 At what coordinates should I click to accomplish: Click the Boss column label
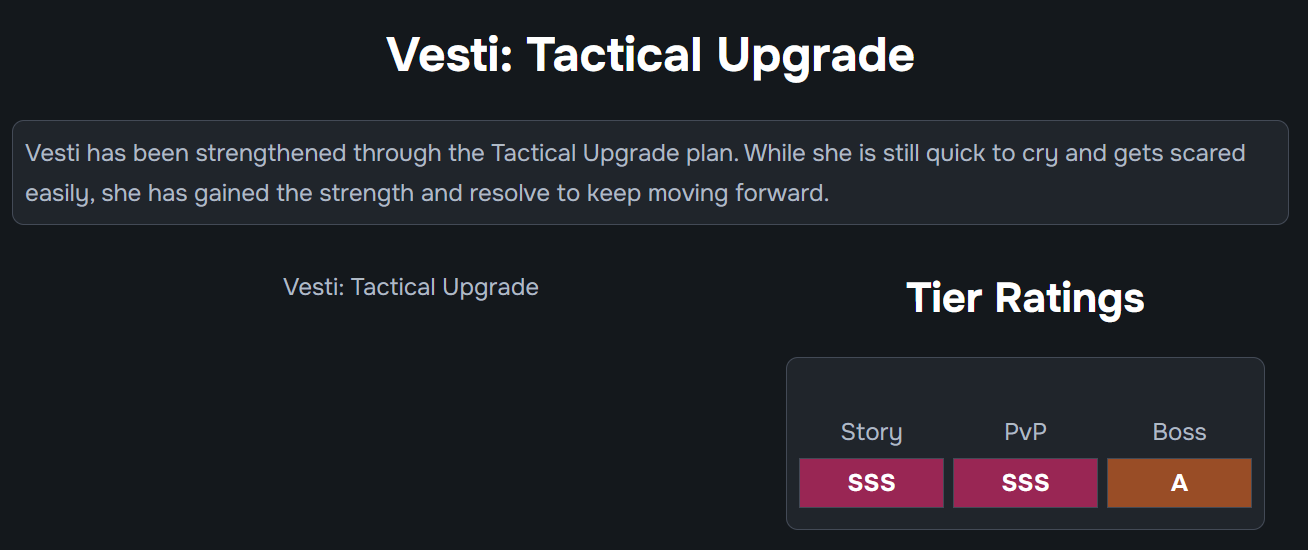pyautogui.click(x=1179, y=432)
